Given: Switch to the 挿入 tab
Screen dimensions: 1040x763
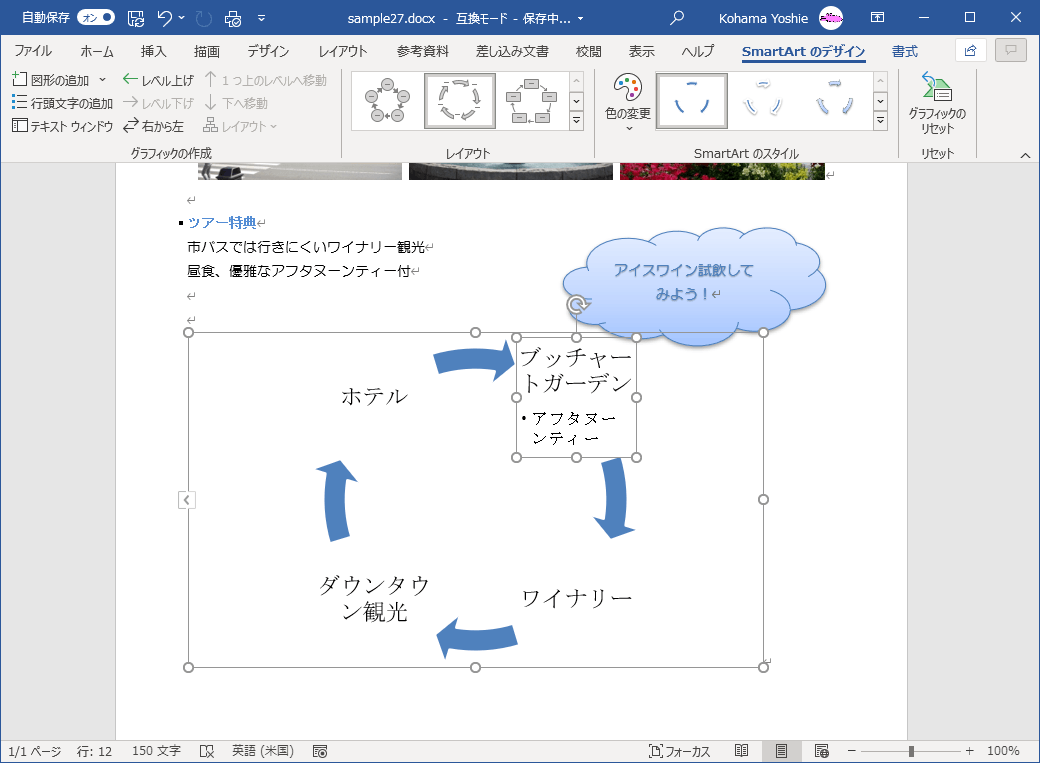Looking at the screenshot, I should point(153,51).
